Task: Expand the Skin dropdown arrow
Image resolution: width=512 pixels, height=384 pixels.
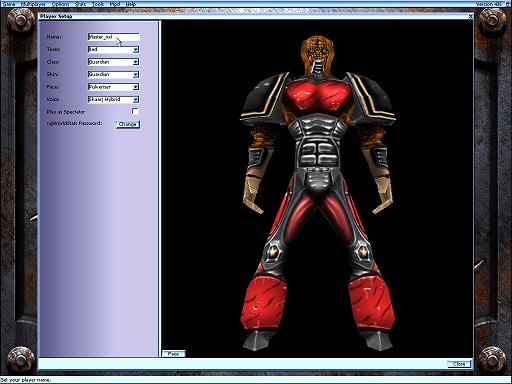Action: [x=136, y=75]
